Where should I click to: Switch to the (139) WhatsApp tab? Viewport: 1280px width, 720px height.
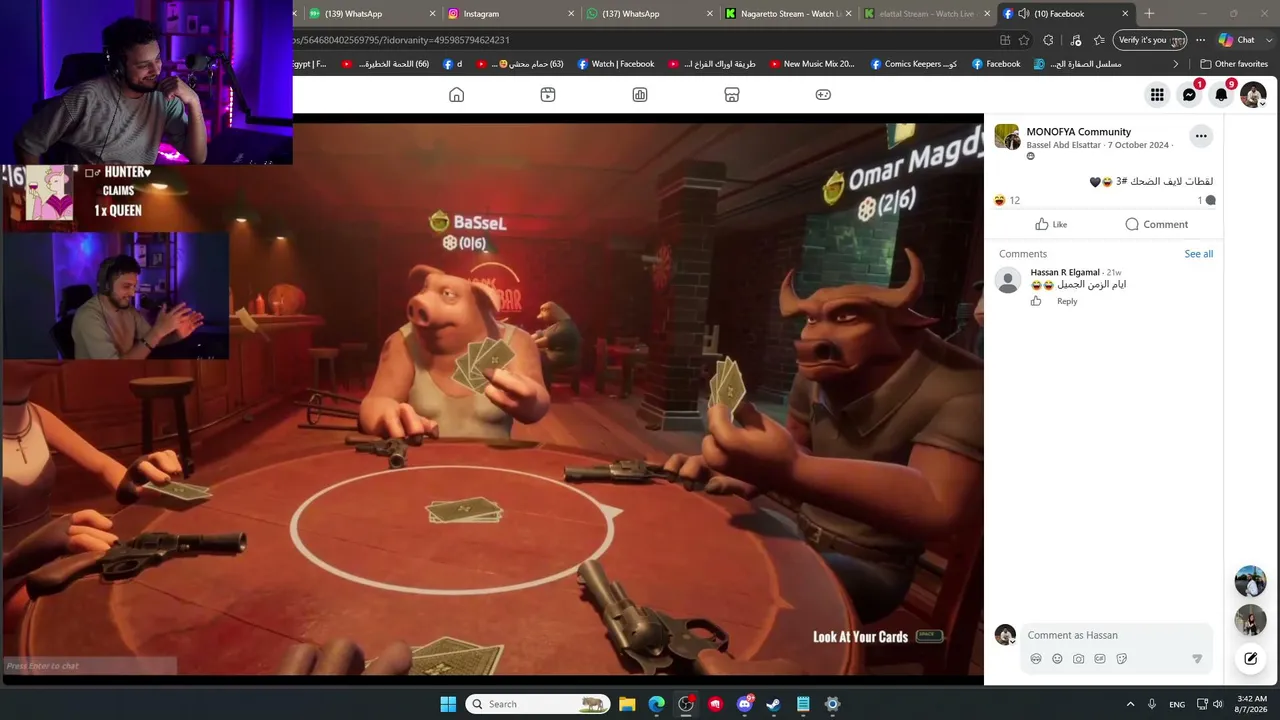click(372, 14)
